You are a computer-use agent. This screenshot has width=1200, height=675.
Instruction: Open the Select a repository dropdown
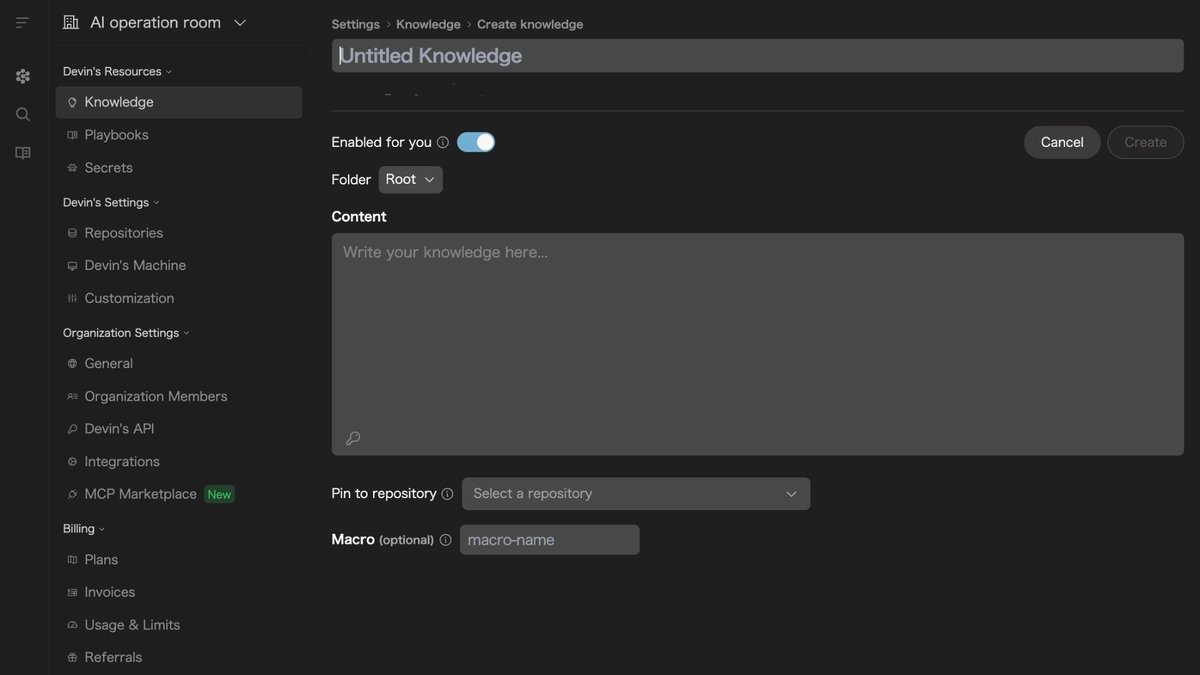point(636,492)
